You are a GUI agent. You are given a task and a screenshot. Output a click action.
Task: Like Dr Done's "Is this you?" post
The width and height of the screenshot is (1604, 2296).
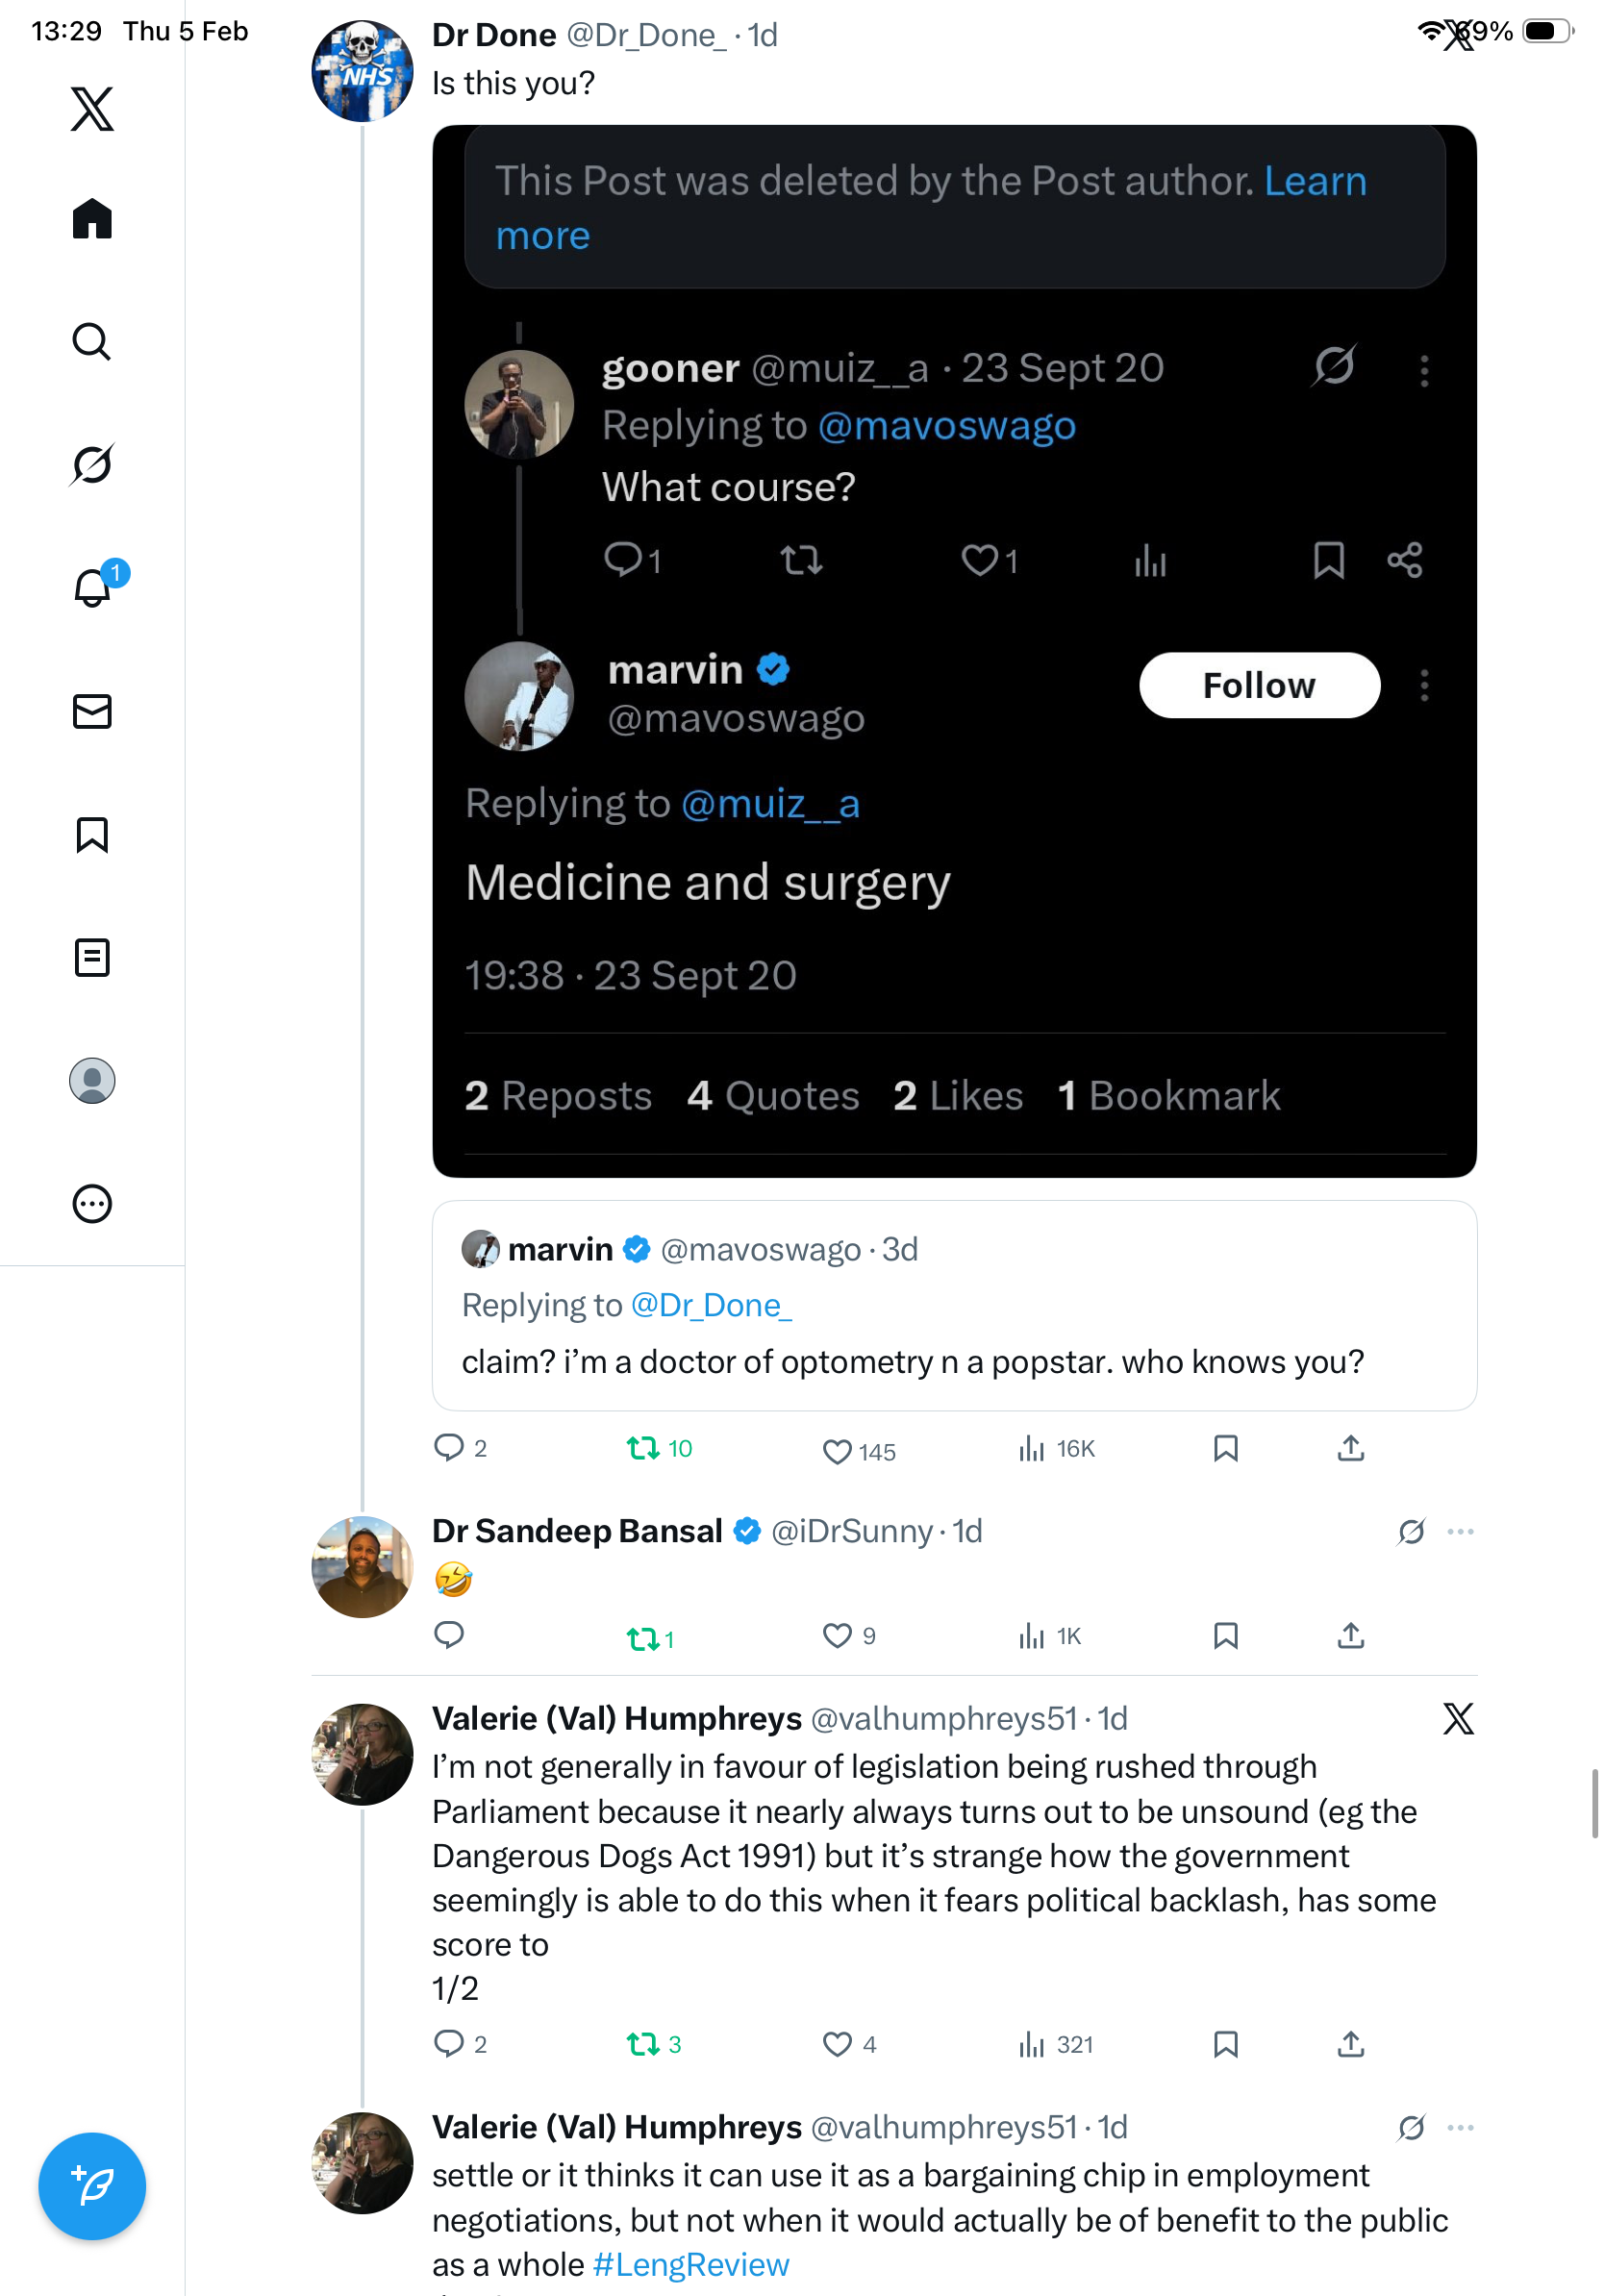pyautogui.click(x=836, y=1450)
